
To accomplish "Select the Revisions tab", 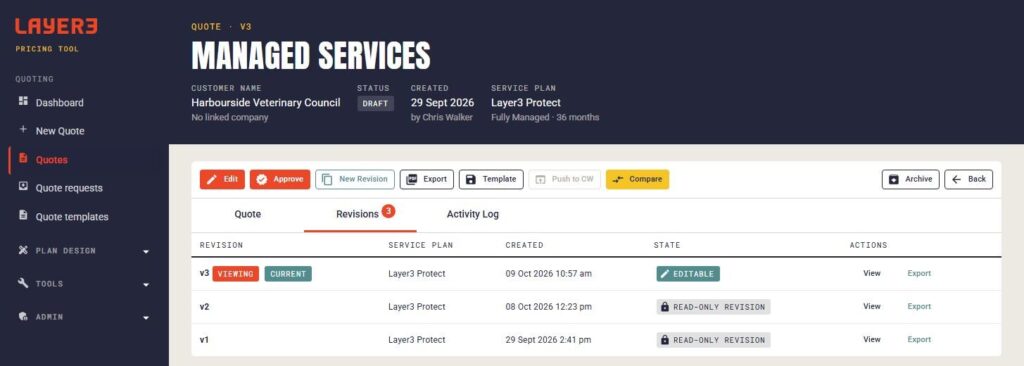I will click(x=360, y=214).
